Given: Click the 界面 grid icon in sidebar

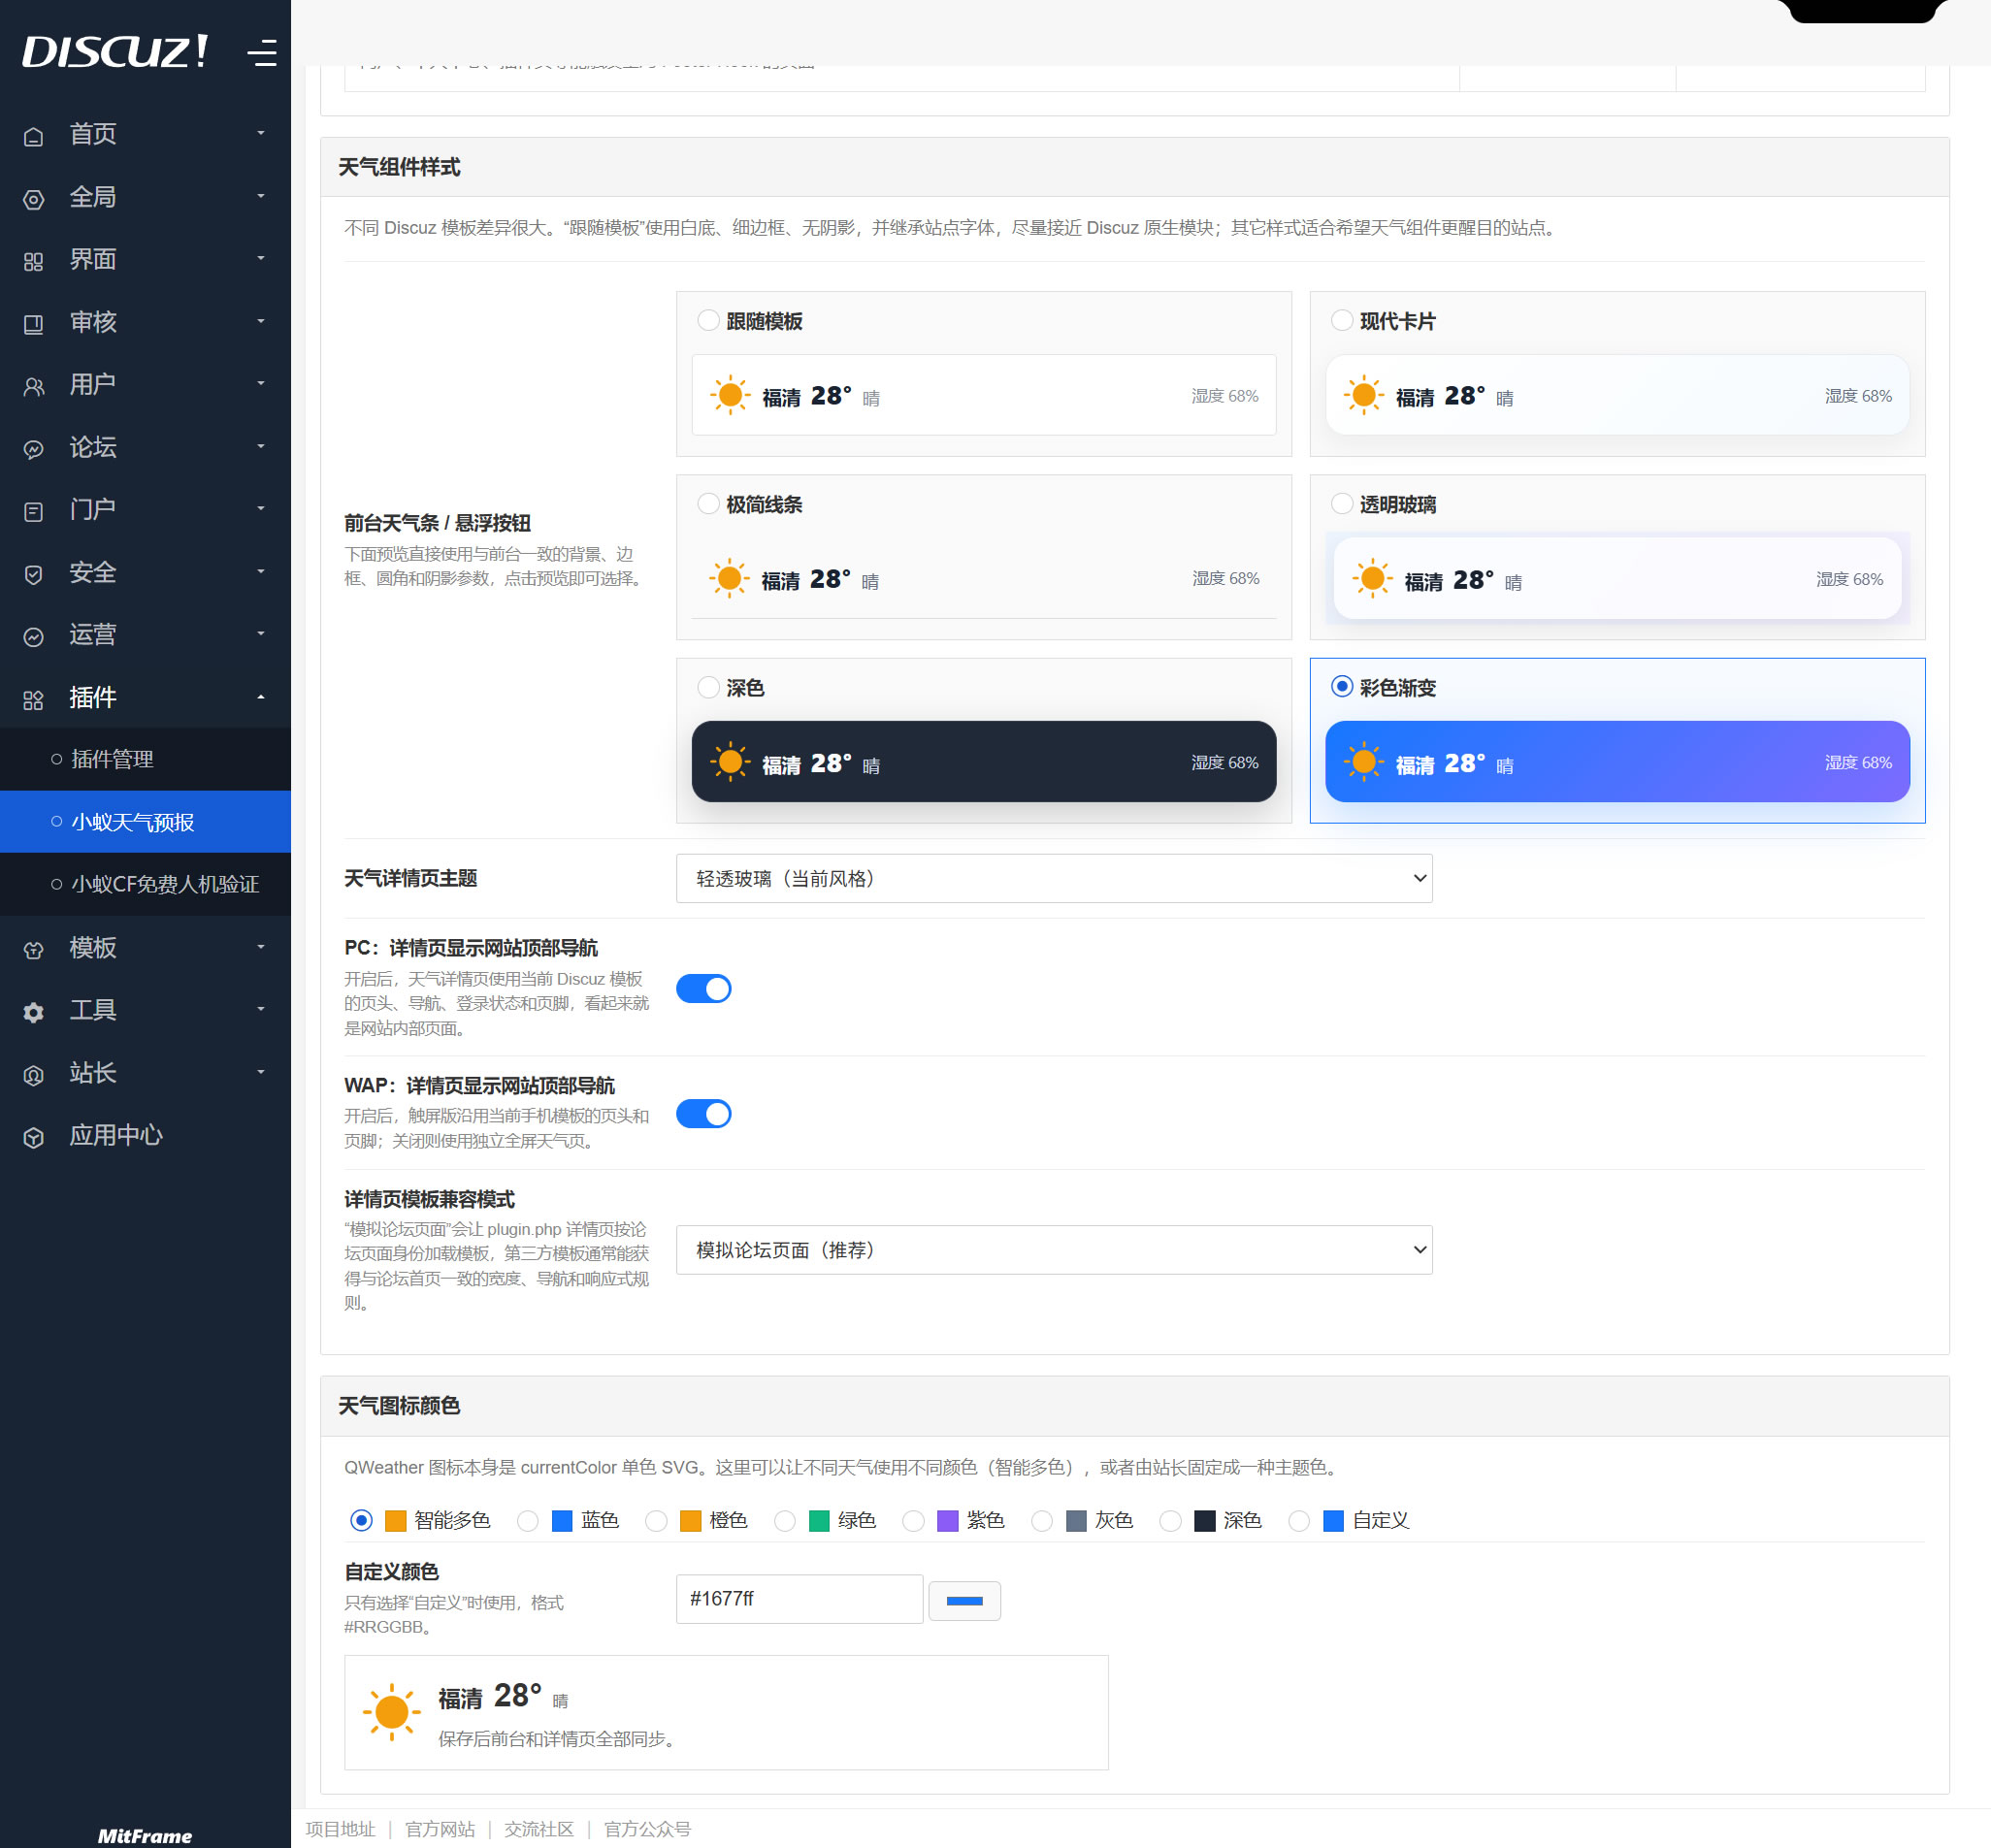Looking at the screenshot, I should point(33,261).
